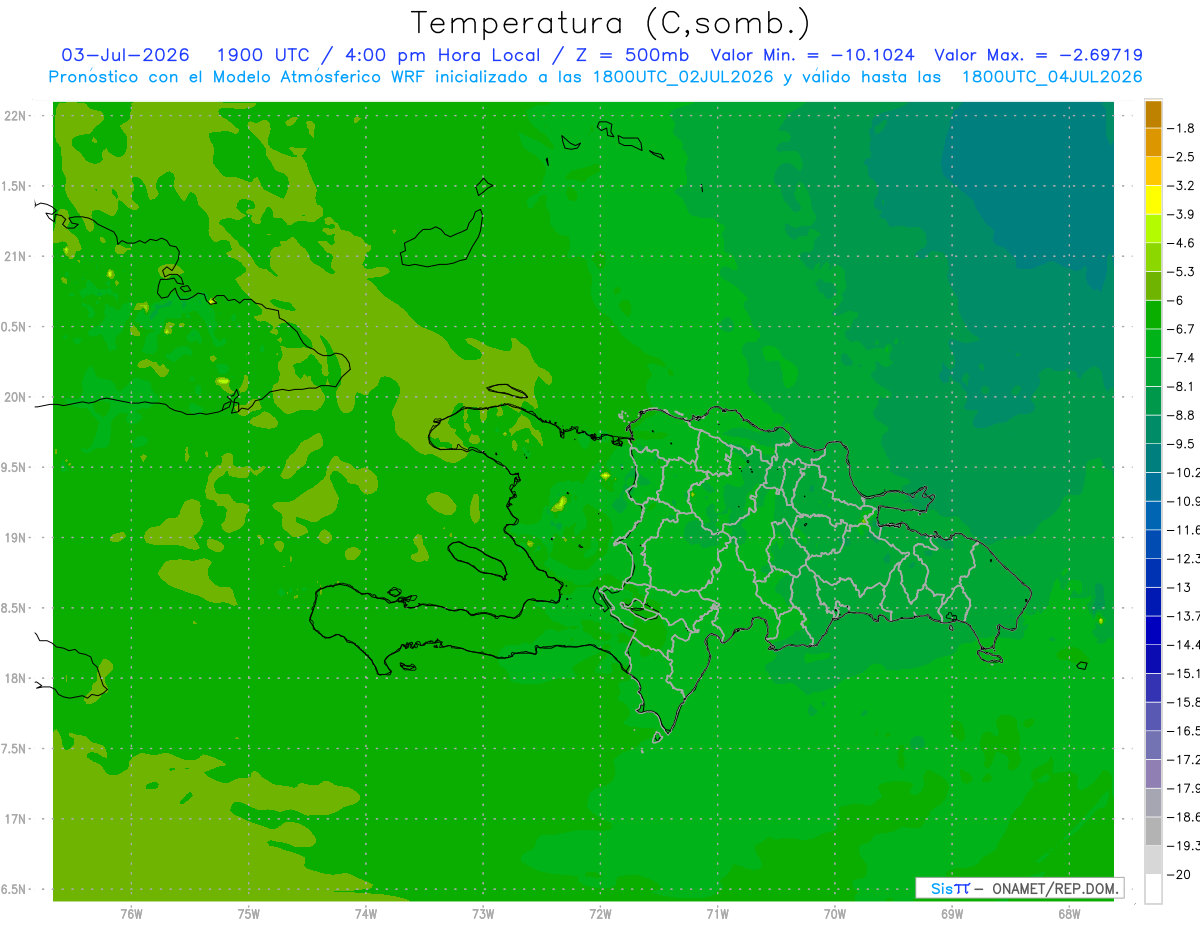Select the 'Z = 500mb' level label
The image size is (1200, 927).
pyautogui.click(x=631, y=55)
